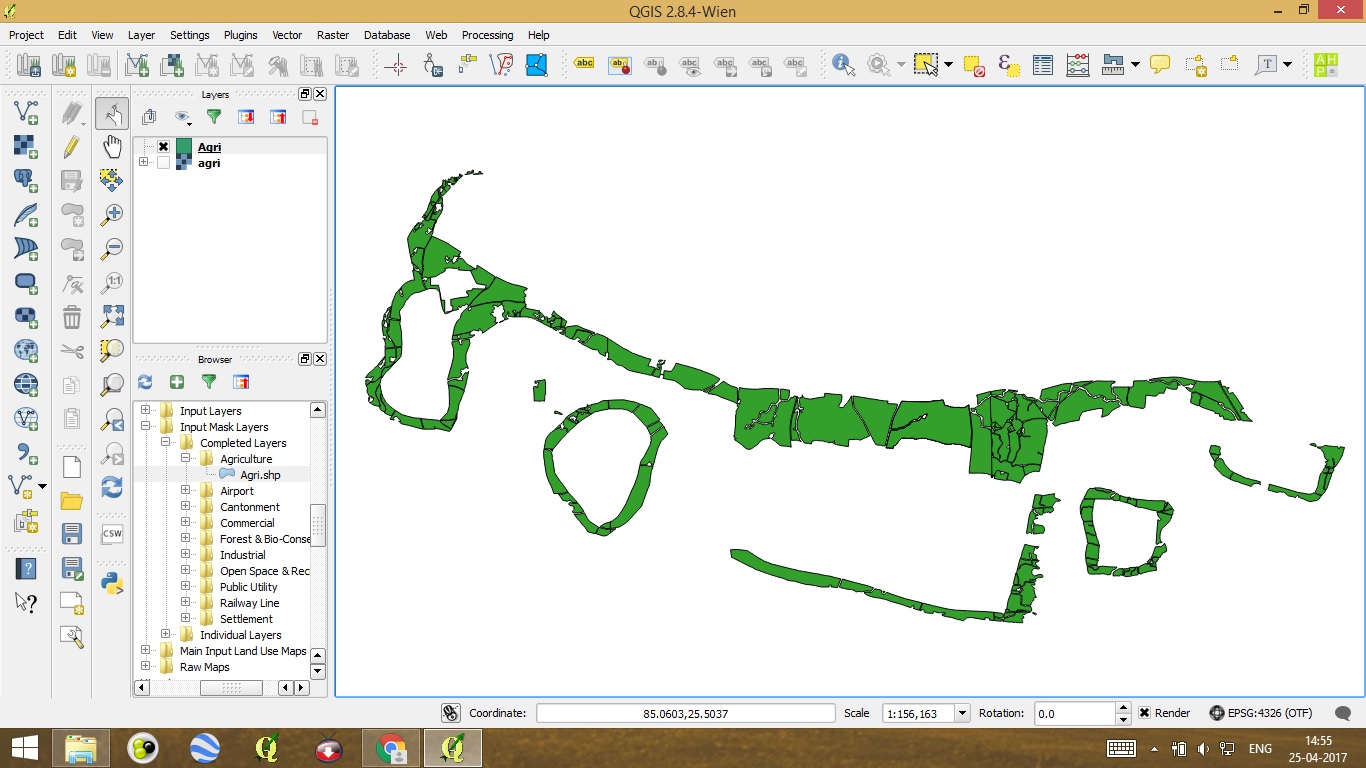
Task: Expand the Settlement folder
Action: pos(186,619)
